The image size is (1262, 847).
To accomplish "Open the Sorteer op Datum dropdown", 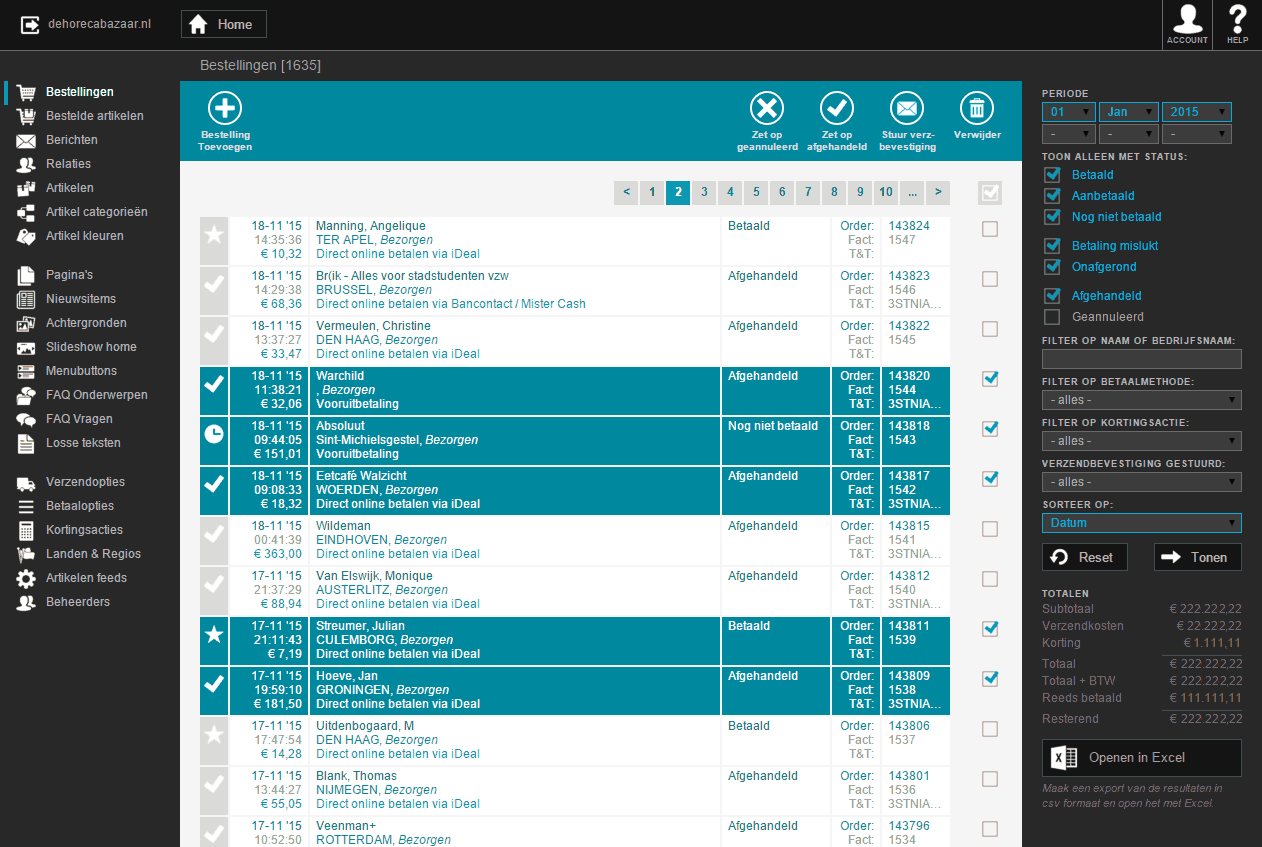I will point(1142,523).
